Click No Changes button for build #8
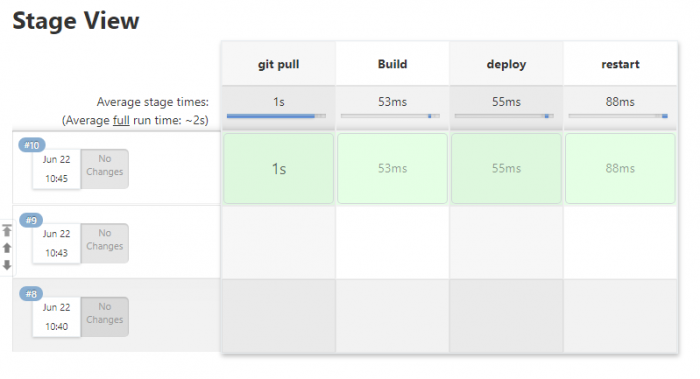Viewport: 700px width, 379px height. [x=104, y=317]
